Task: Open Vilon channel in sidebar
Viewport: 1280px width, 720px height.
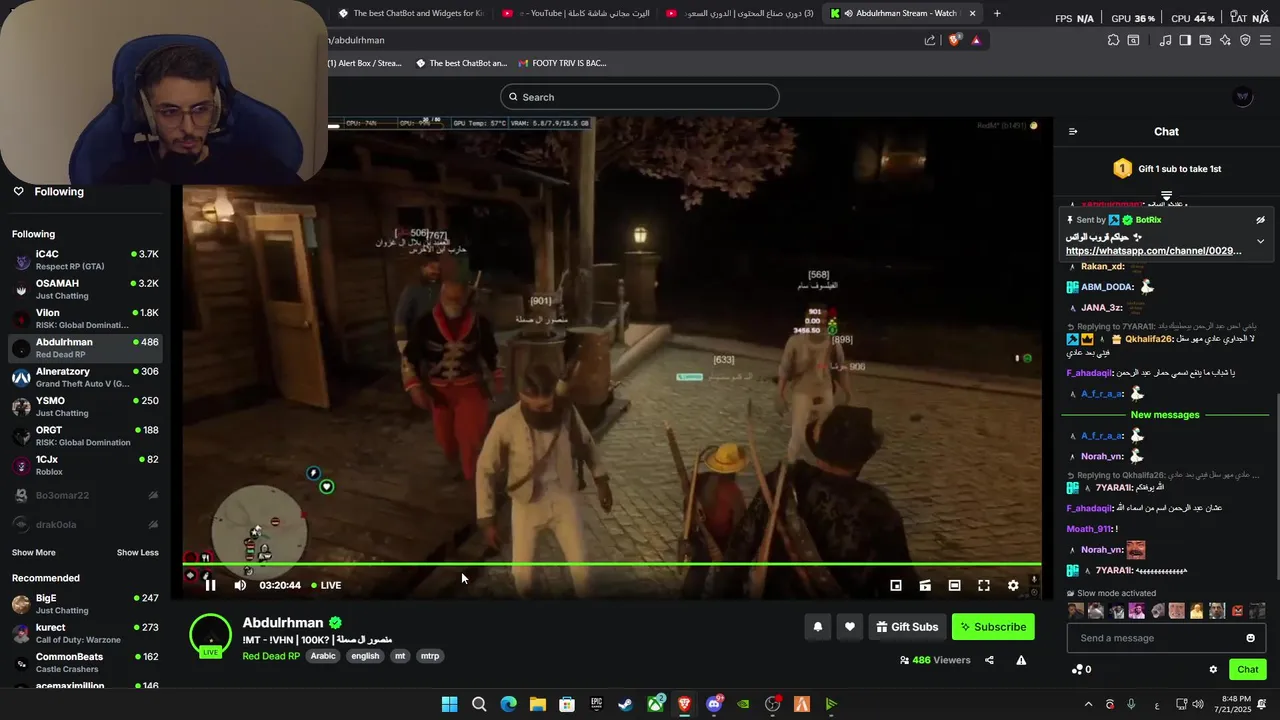Action: [x=85, y=318]
